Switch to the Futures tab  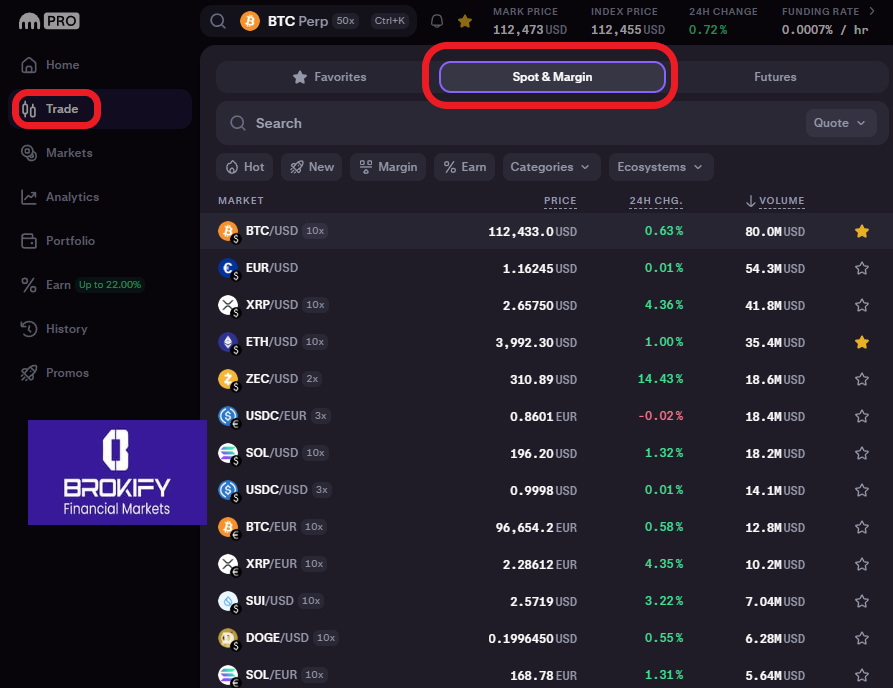(x=775, y=77)
